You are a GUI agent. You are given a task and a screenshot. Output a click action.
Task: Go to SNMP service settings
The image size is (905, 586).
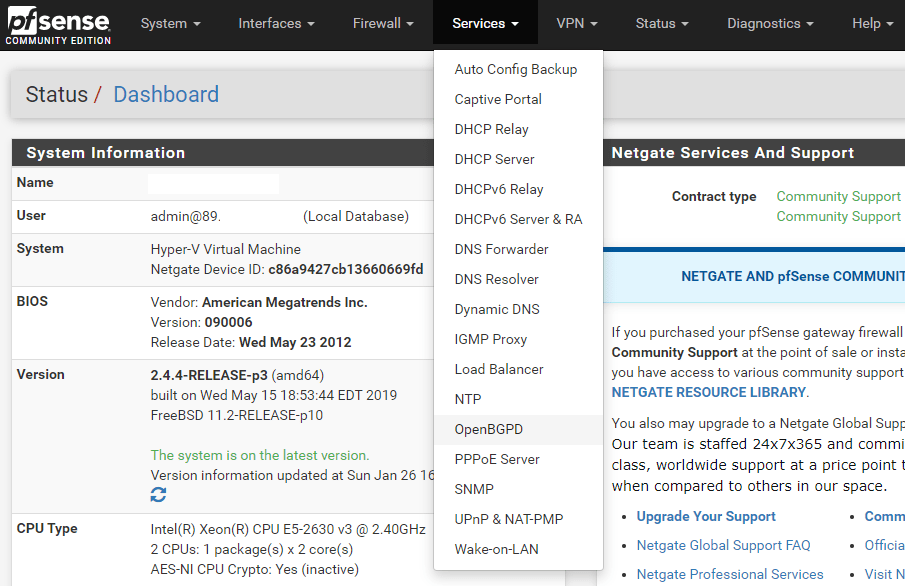(x=518, y=490)
